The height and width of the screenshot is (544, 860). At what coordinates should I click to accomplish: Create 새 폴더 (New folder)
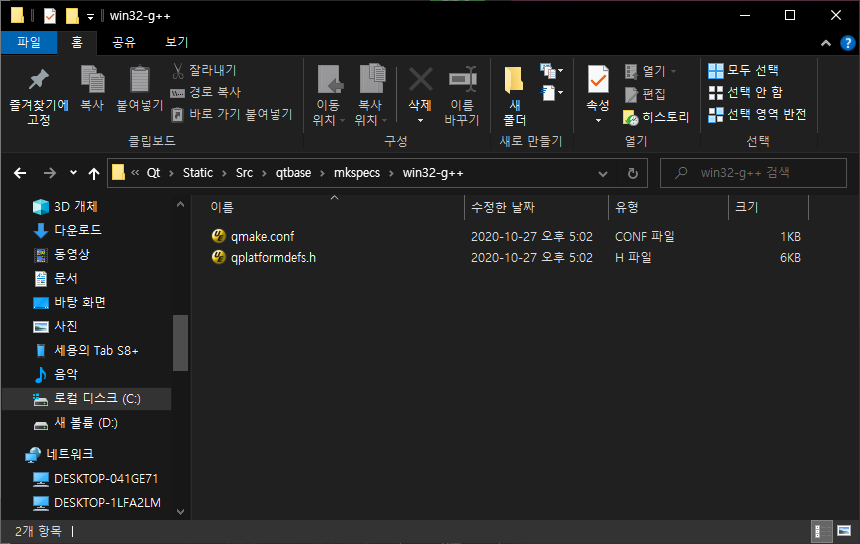514,95
